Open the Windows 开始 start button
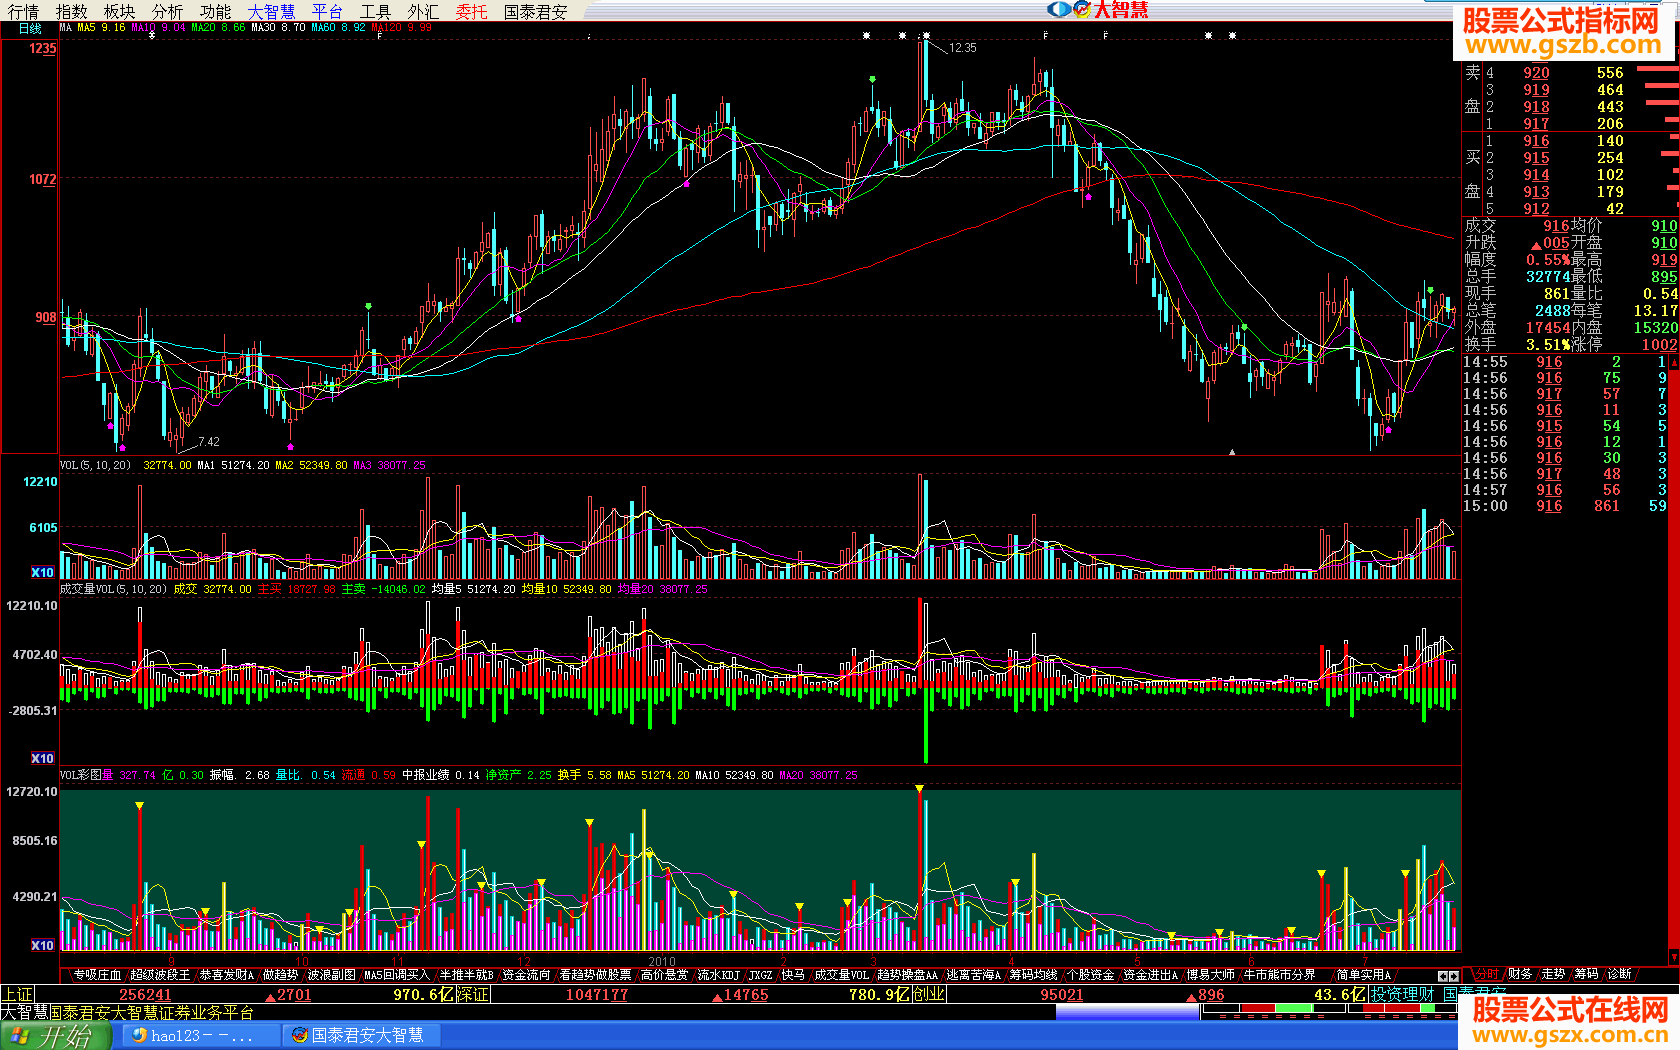Image resolution: width=1680 pixels, height=1050 pixels. click(x=56, y=1036)
